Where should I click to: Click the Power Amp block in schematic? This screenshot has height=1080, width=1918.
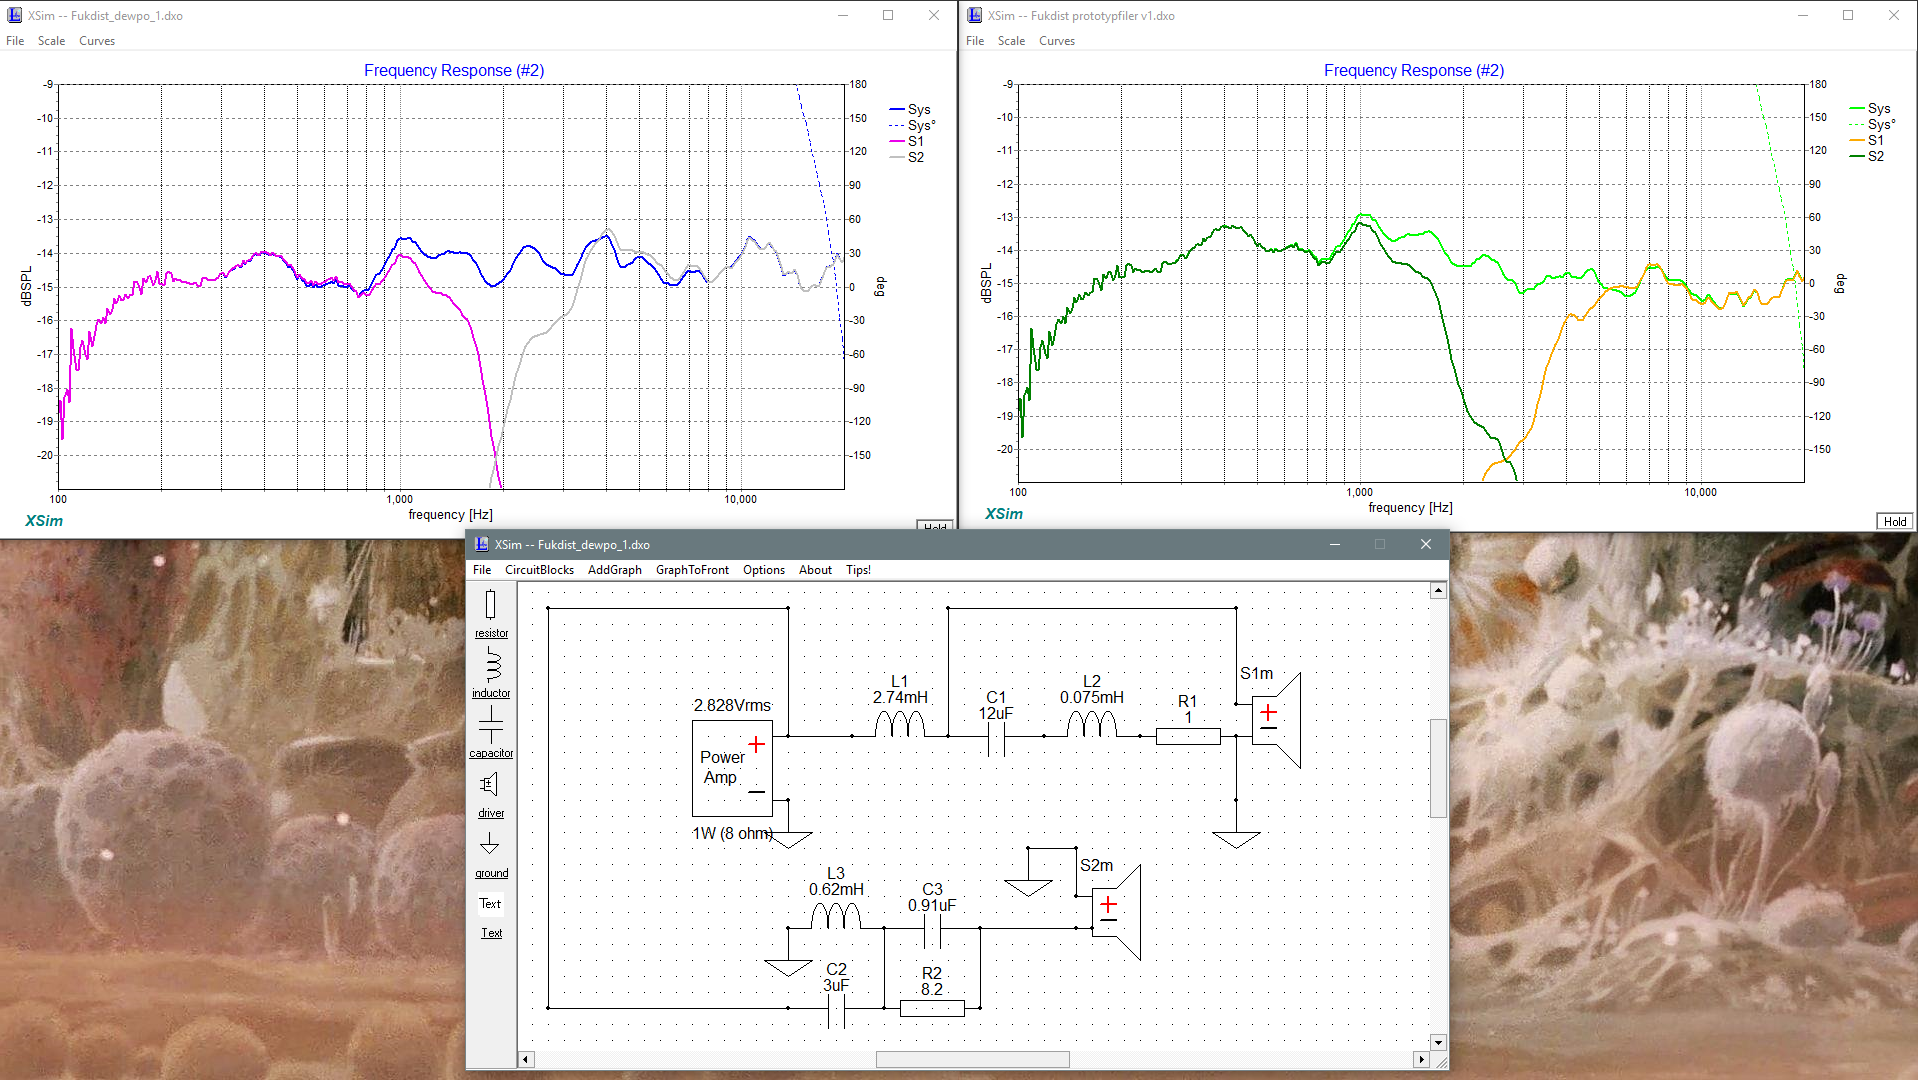(732, 768)
